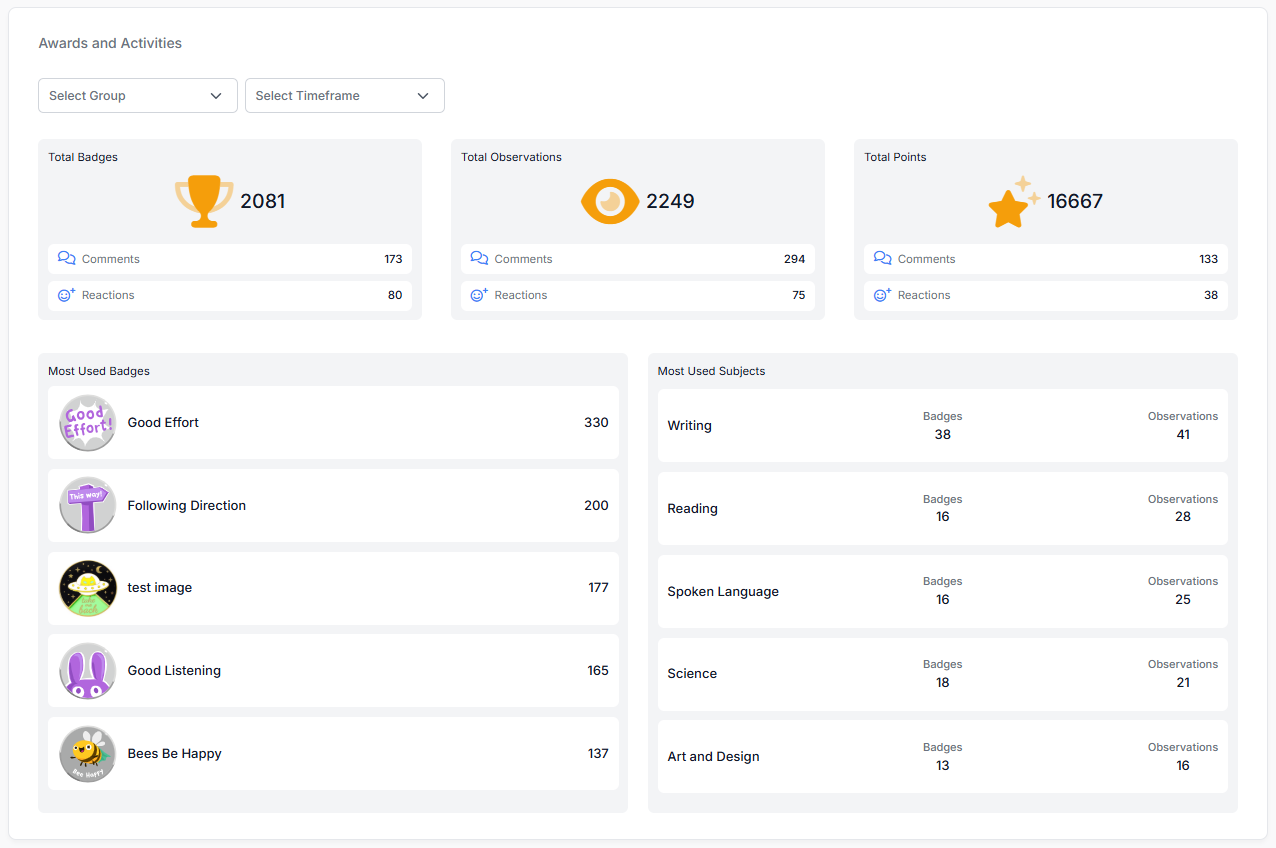Screen dimensions: 1276x848
Task: Click the eye icon in Total Observations
Action: click(610, 201)
